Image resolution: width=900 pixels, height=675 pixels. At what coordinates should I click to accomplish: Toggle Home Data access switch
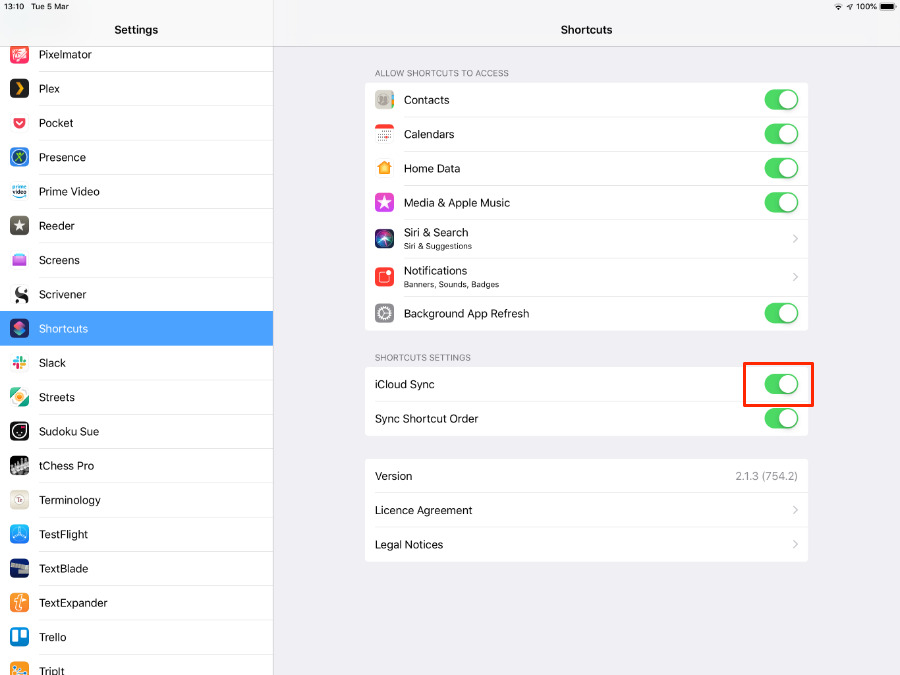[x=781, y=168]
